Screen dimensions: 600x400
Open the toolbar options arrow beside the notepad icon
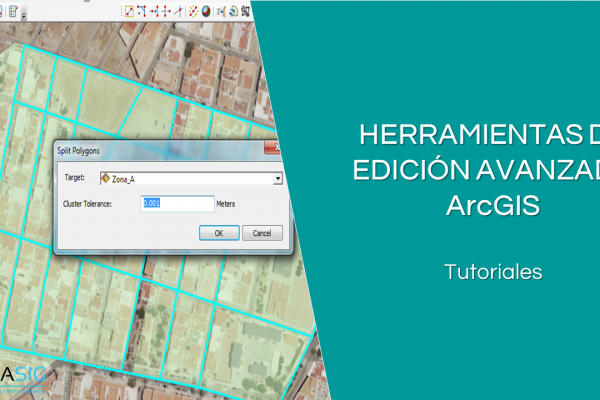click(24, 12)
